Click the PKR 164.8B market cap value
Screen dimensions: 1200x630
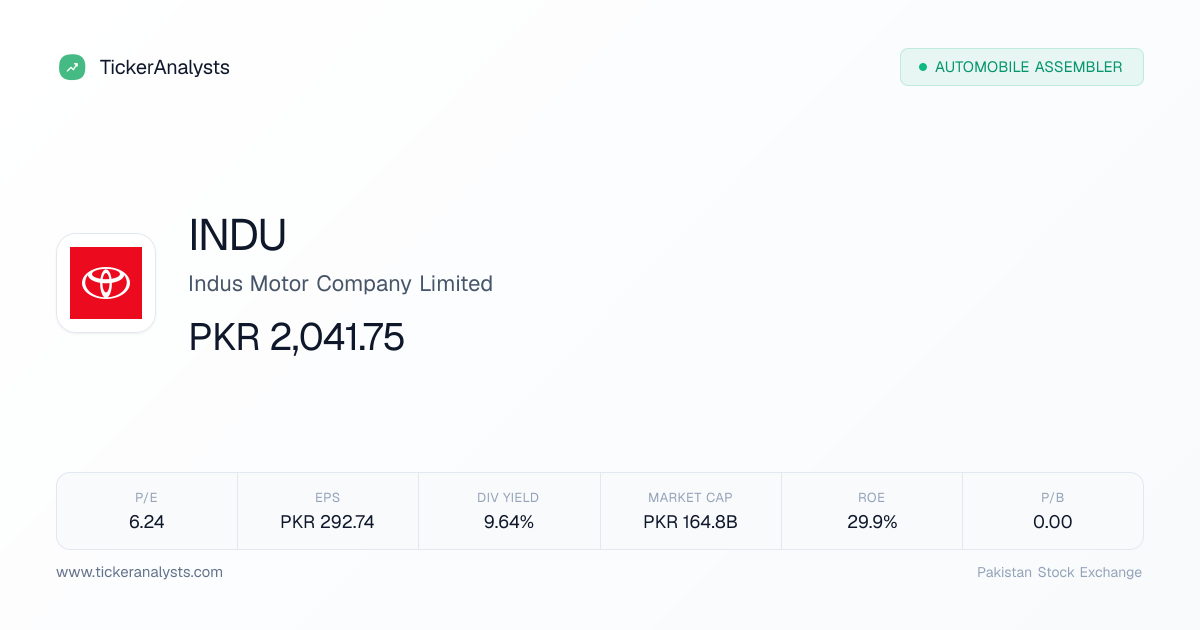pos(690,522)
